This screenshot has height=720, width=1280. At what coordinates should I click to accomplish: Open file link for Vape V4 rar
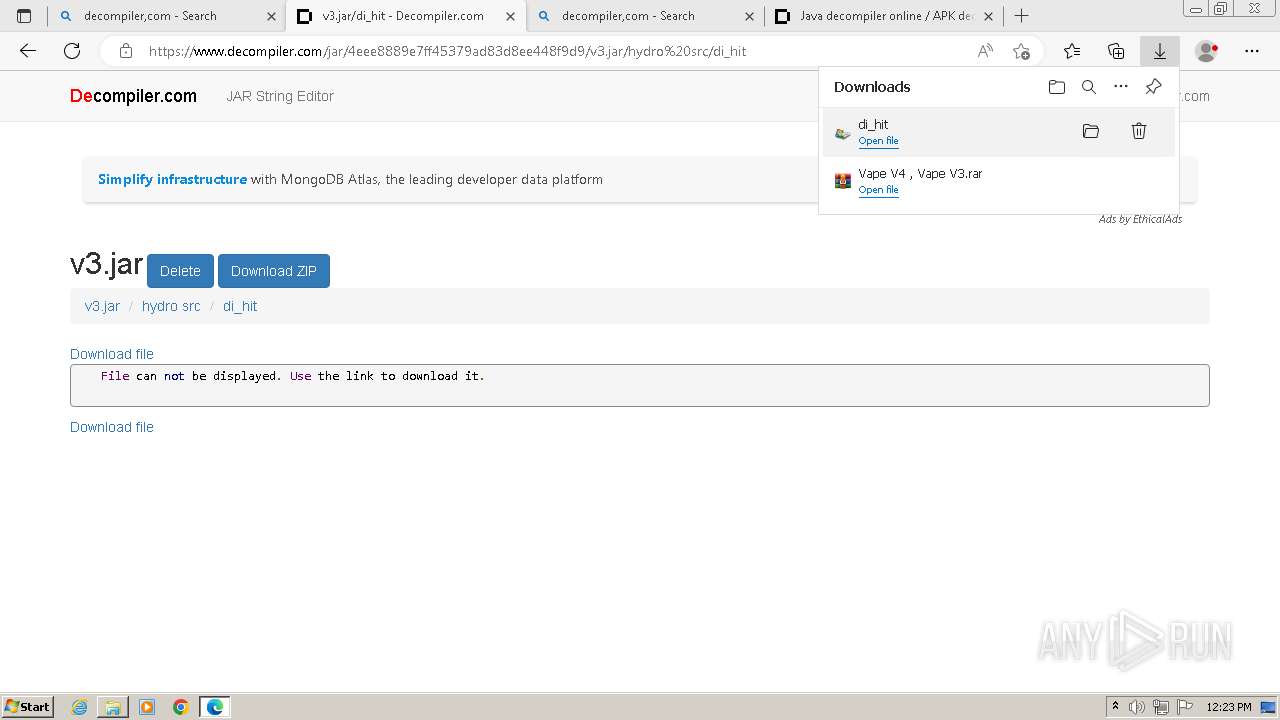878,190
